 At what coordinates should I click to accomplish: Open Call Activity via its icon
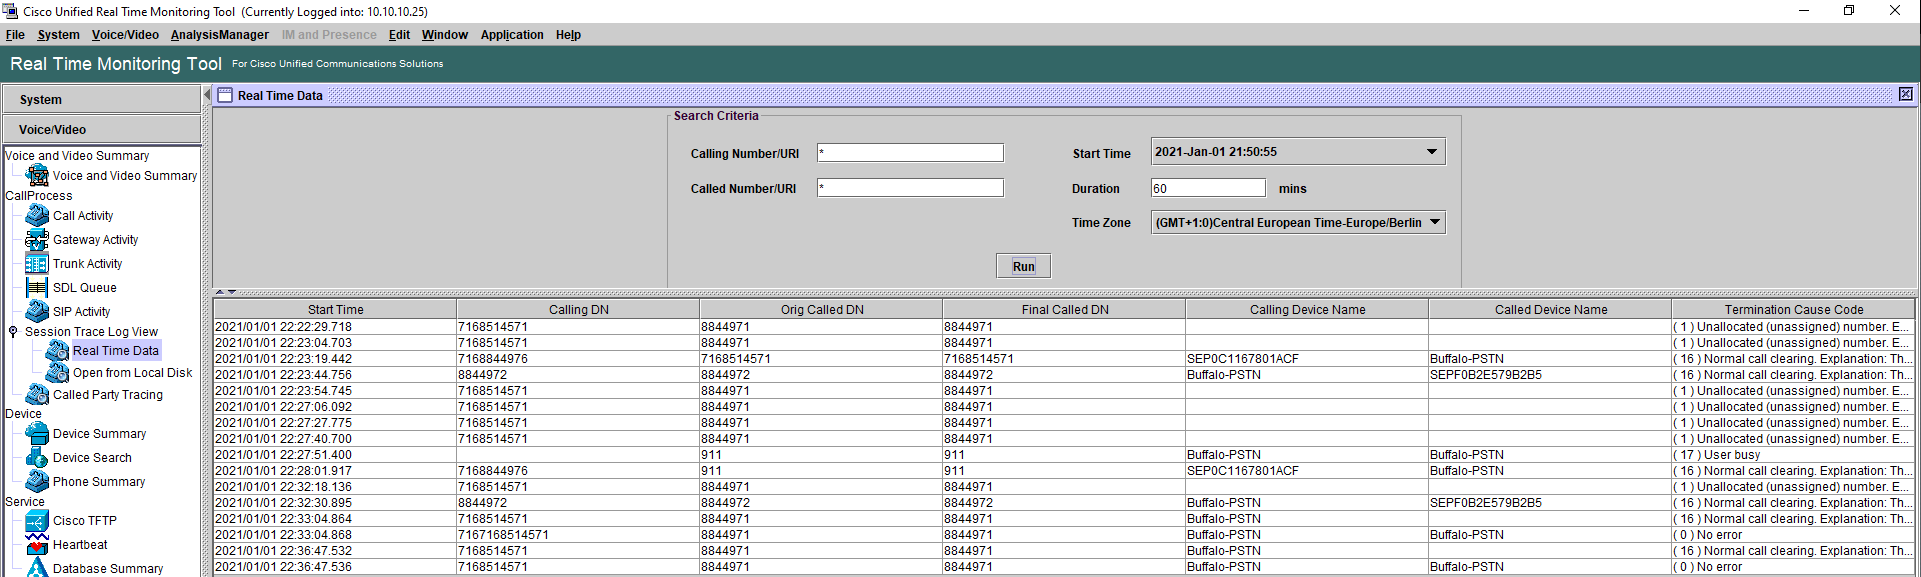37,215
